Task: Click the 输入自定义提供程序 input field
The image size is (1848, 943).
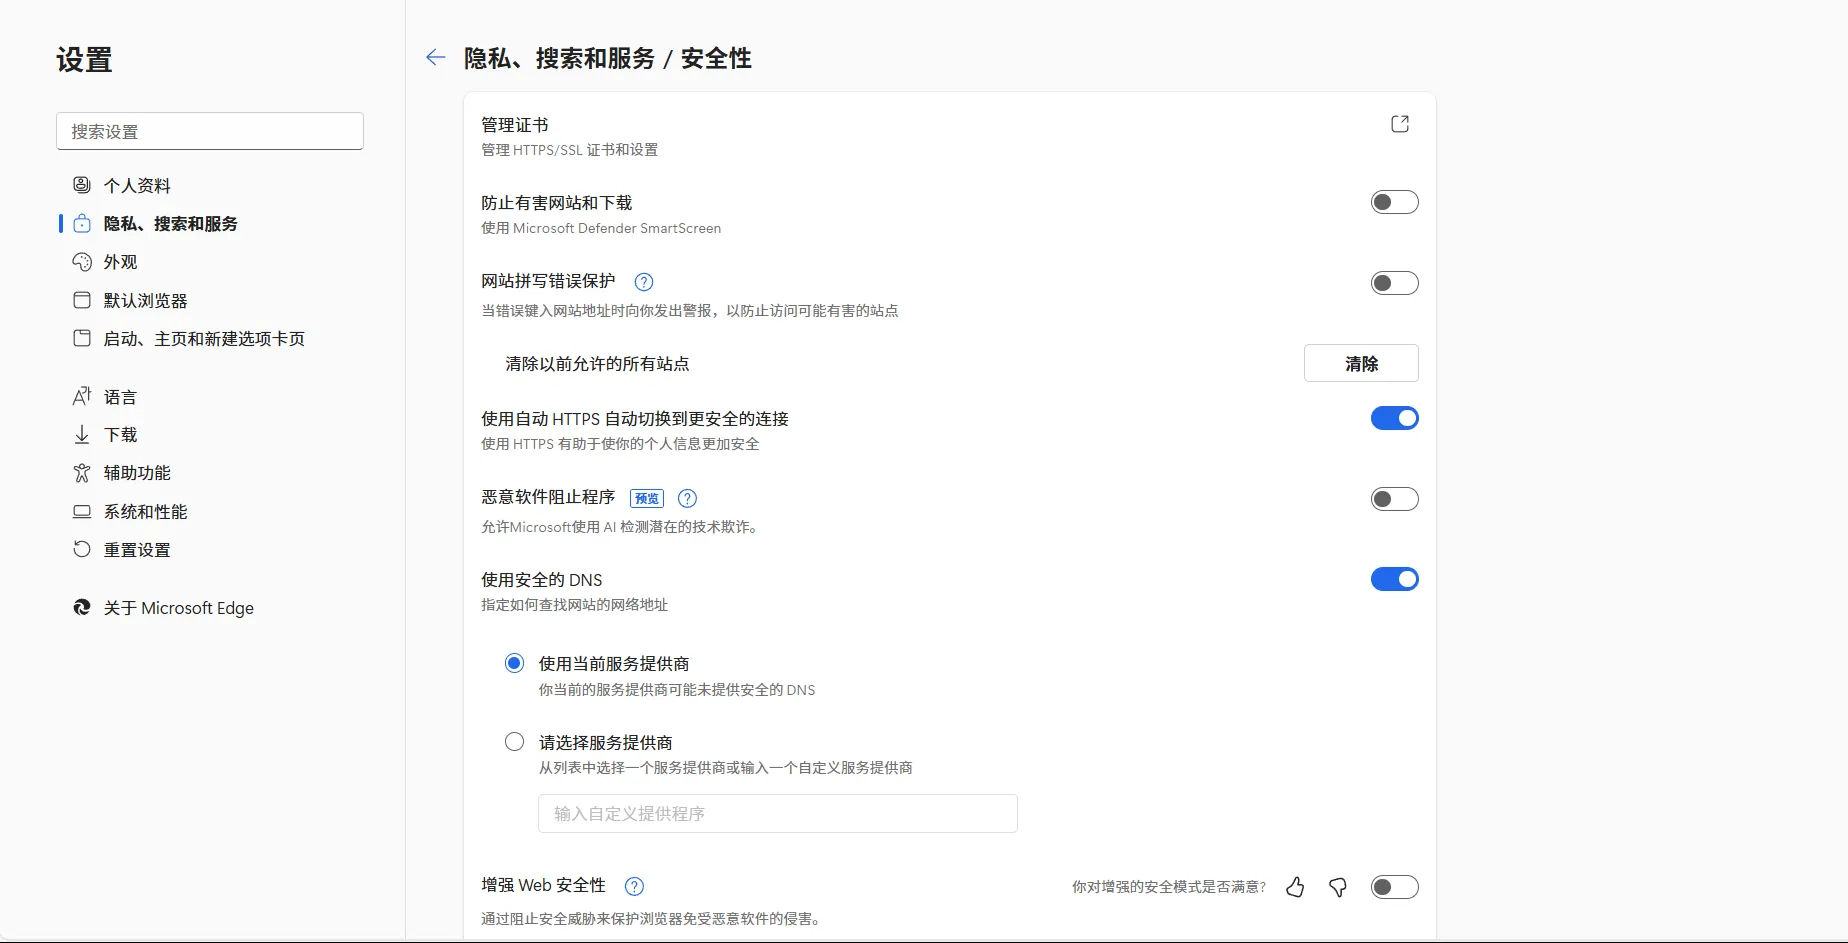Action: click(x=777, y=813)
